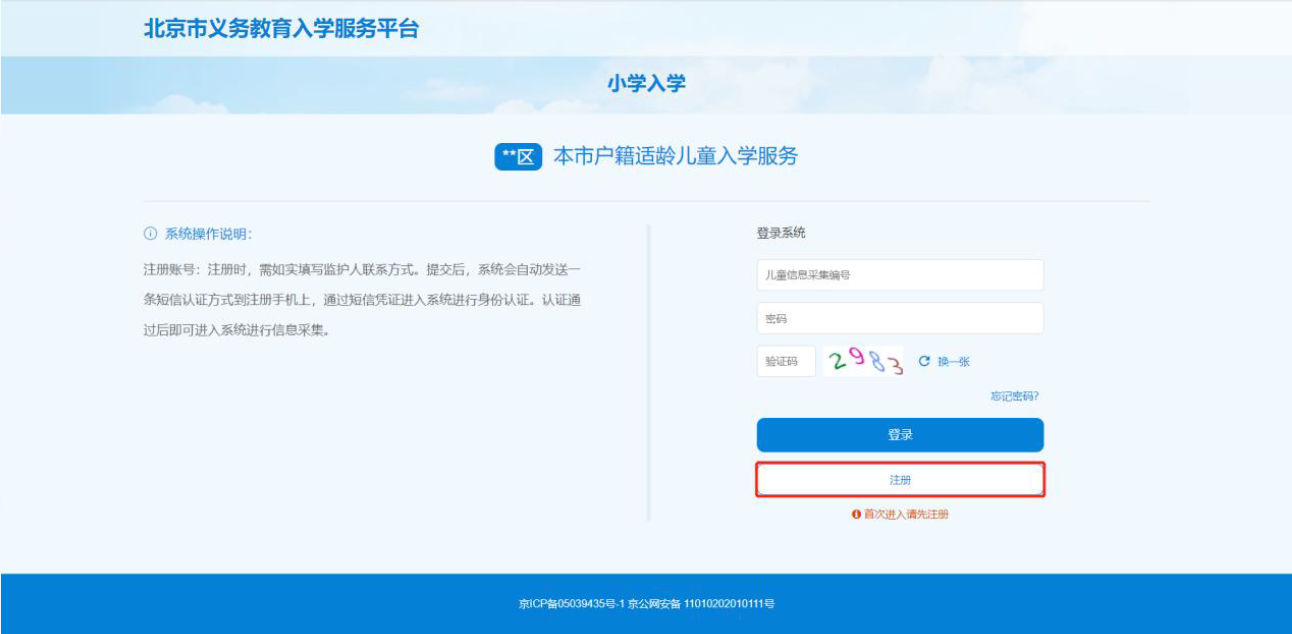Click the captcha image showing 2983

(x=864, y=361)
